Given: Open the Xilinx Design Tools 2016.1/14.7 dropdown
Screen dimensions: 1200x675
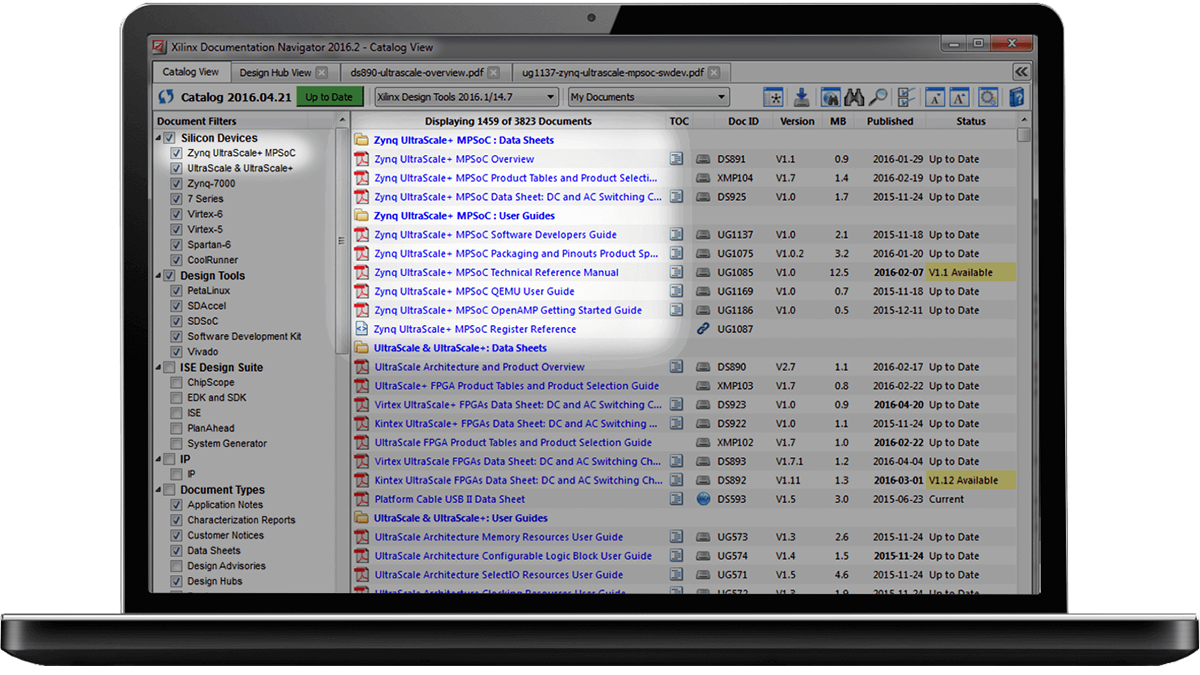Looking at the screenshot, I should pos(465,97).
